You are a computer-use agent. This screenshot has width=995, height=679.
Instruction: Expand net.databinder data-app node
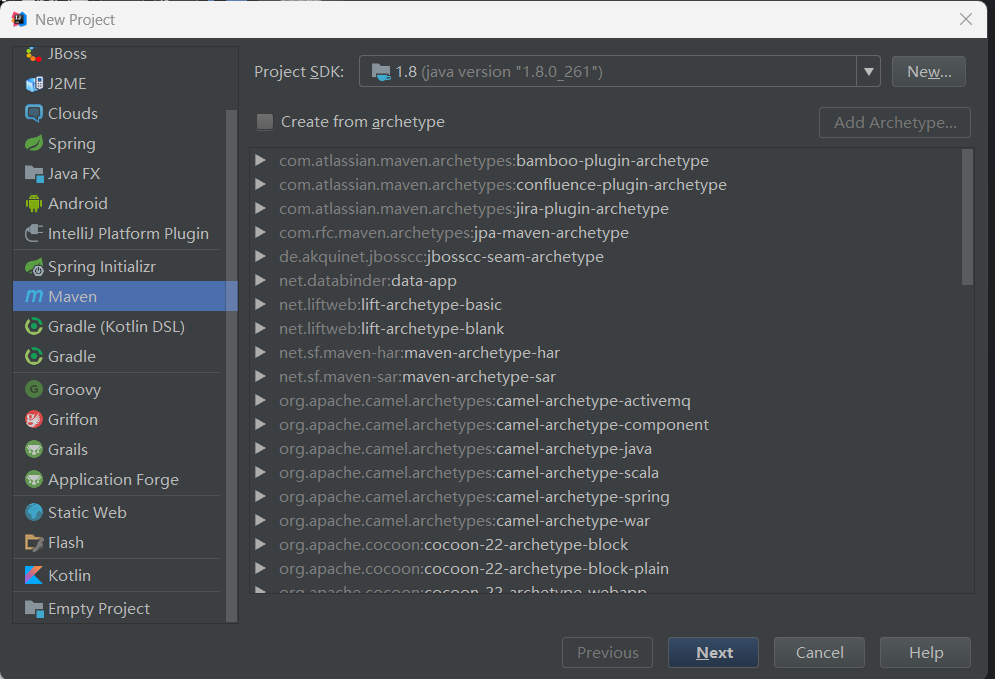tap(260, 280)
